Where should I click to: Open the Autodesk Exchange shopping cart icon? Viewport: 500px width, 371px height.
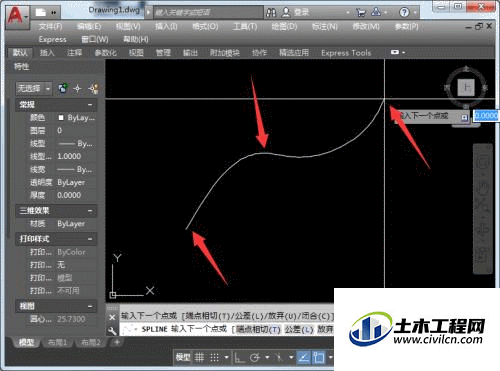click(361, 13)
